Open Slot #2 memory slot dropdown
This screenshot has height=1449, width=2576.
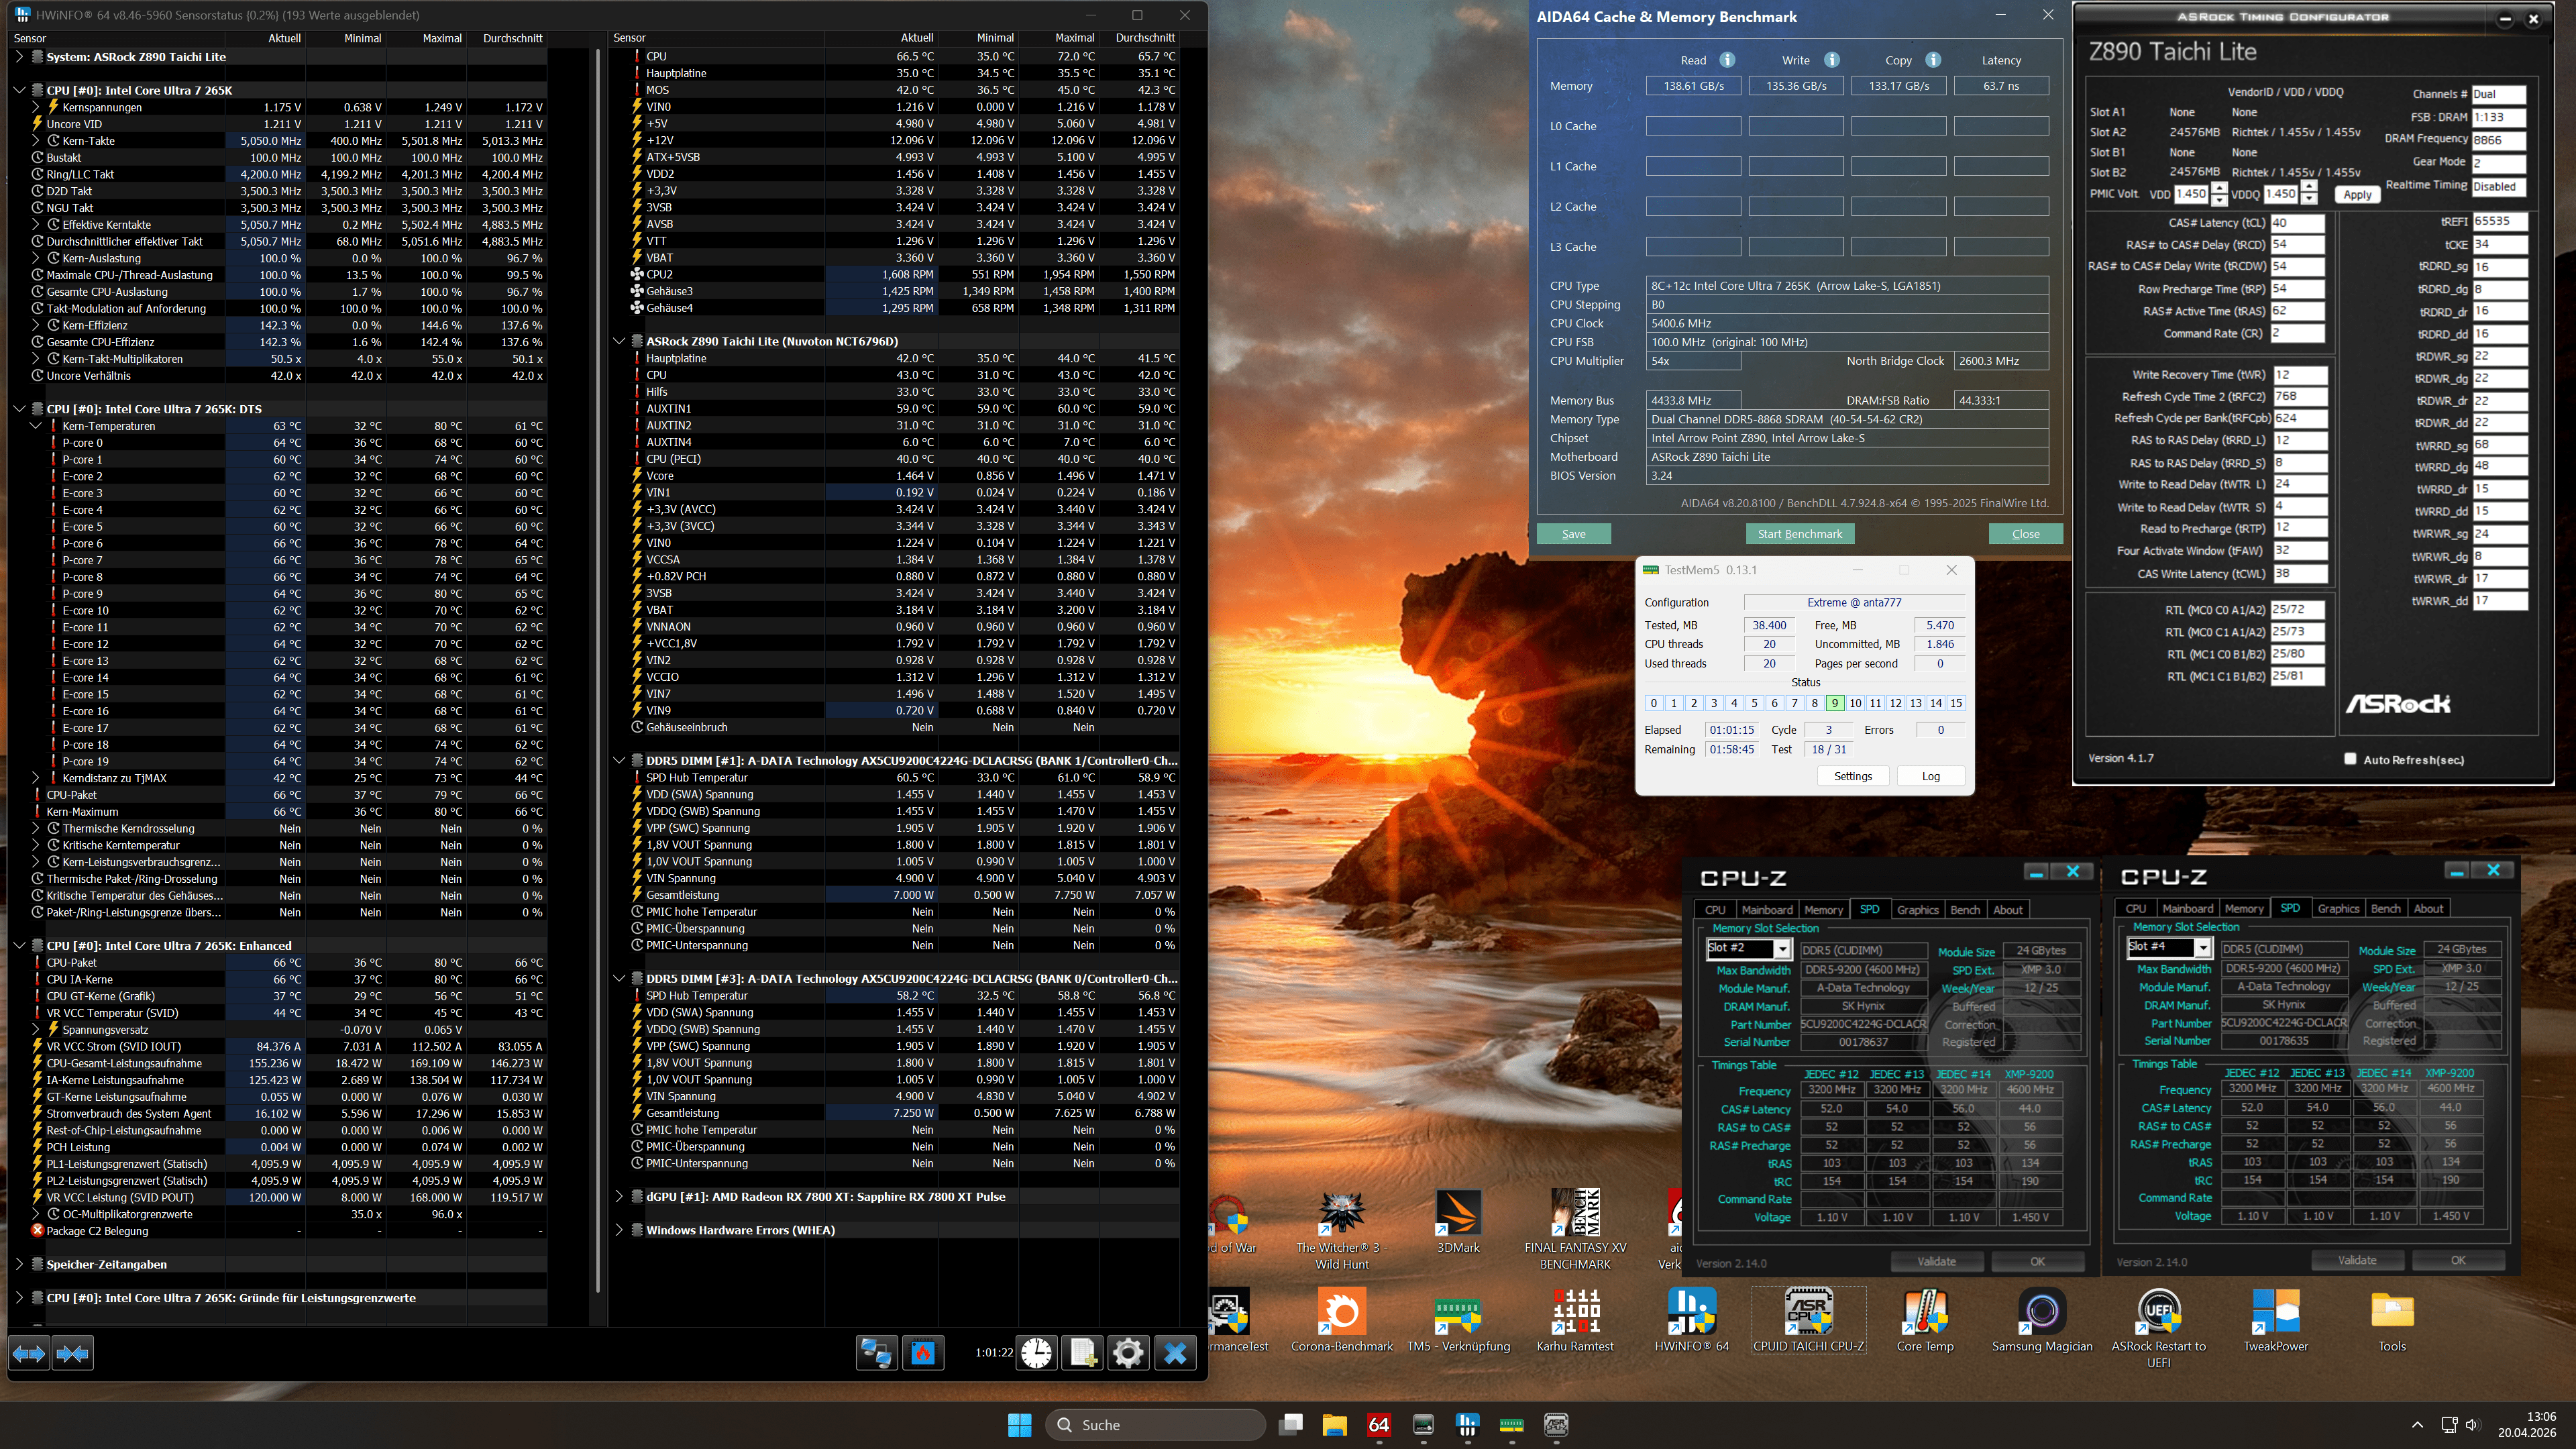(1781, 948)
